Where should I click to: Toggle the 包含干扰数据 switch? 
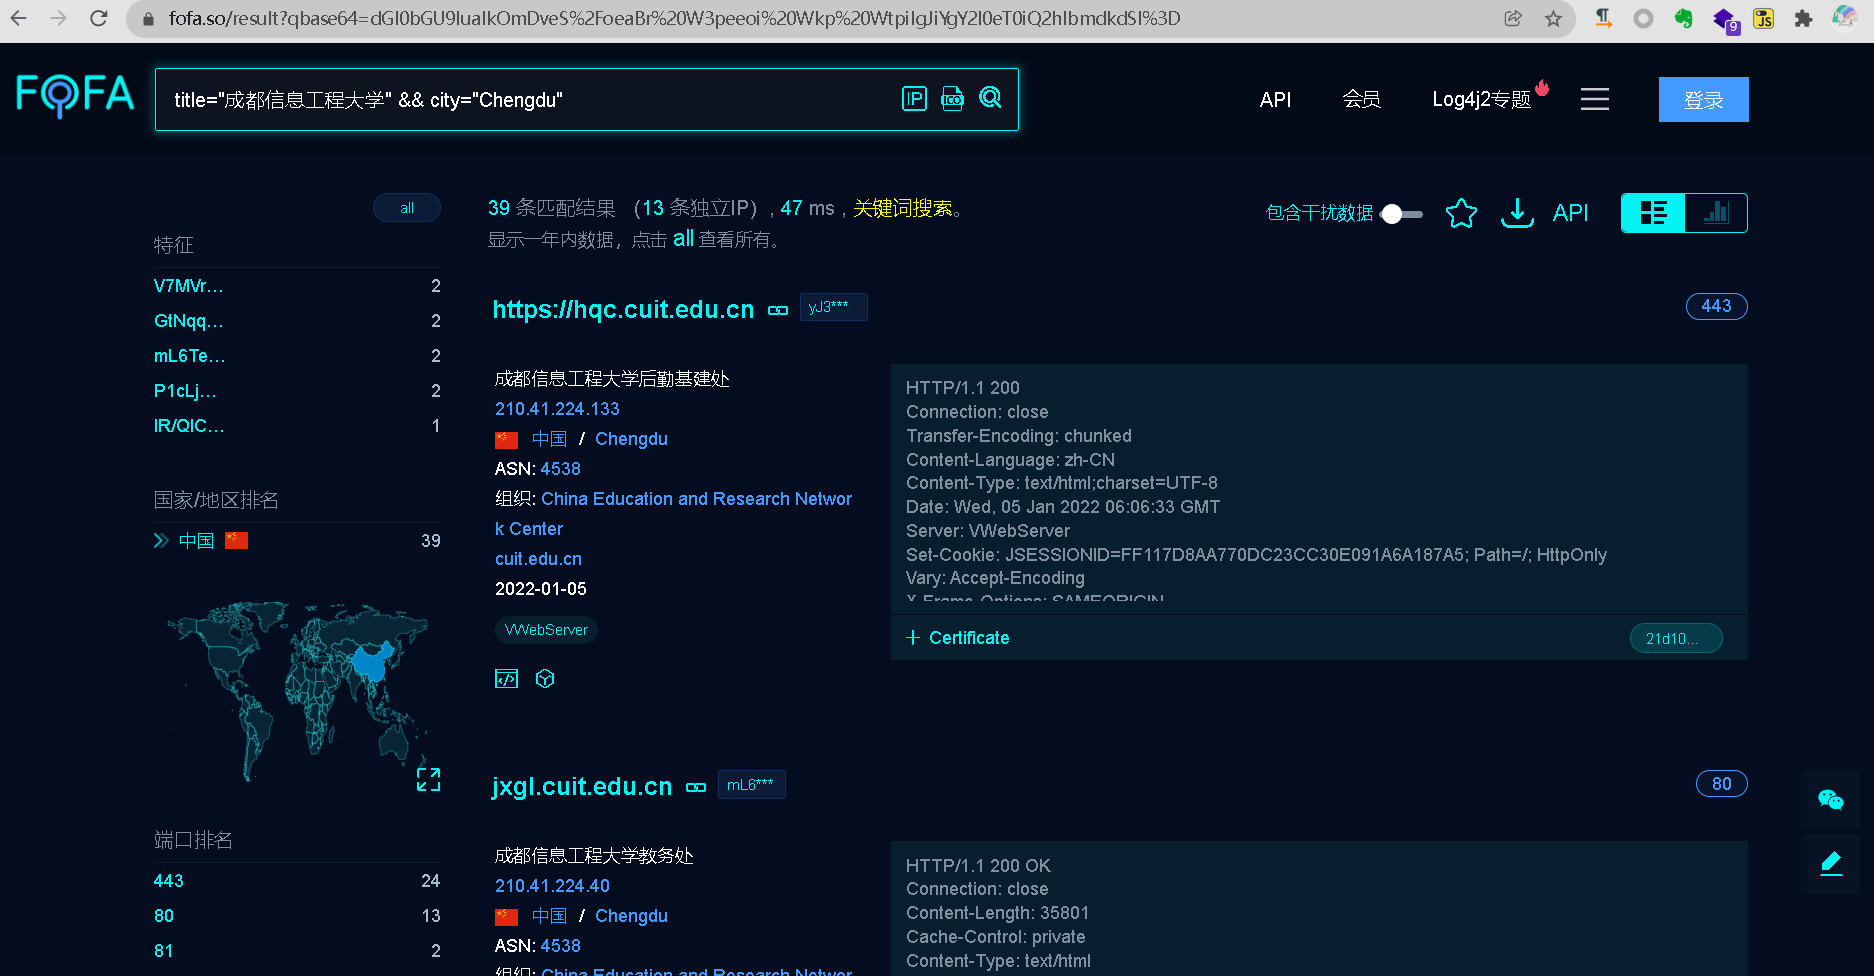click(1401, 214)
